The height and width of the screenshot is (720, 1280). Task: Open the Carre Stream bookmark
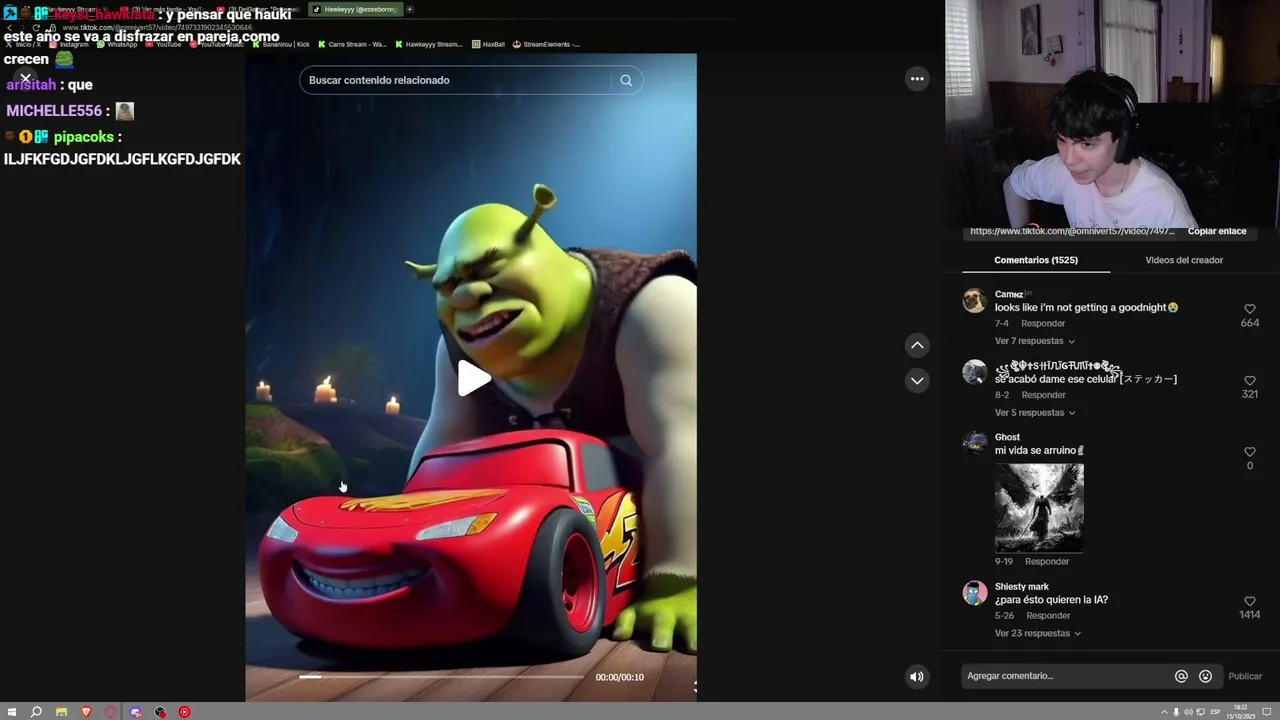[352, 44]
